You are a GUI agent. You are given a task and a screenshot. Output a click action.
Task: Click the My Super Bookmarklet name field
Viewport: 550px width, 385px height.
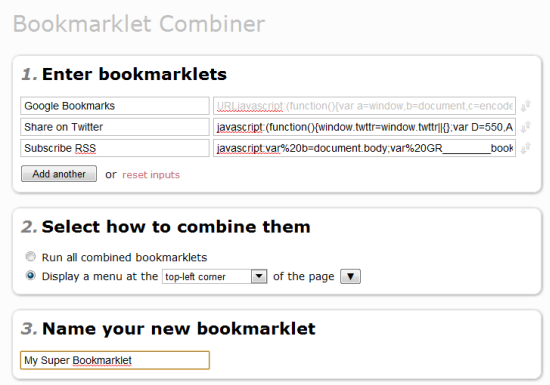[115, 360]
